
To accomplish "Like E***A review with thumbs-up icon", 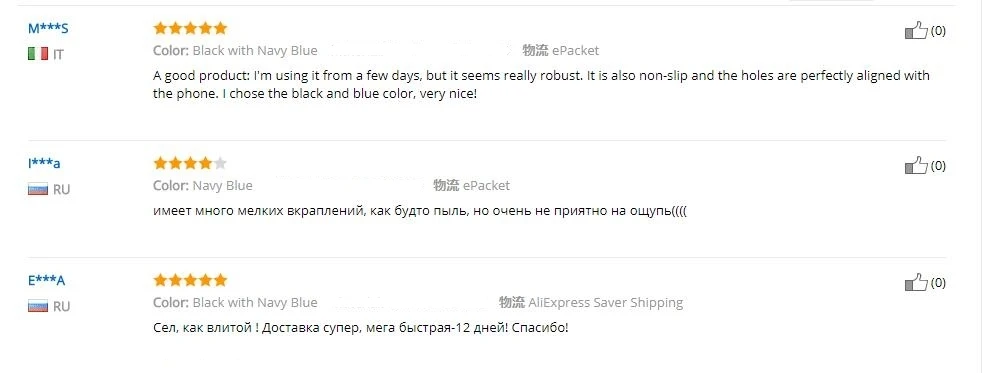I will click(x=916, y=283).
